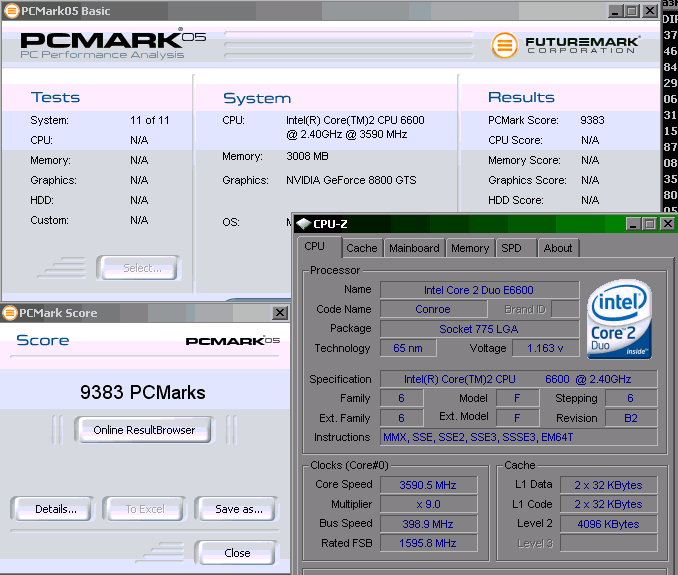
Task: Click the PCMark05 Basic title bar icon
Action: 11,11
